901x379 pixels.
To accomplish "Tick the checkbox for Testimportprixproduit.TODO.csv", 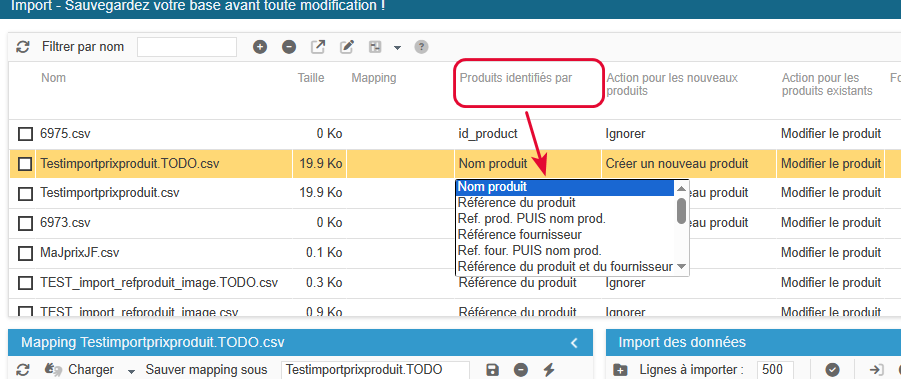I will click(25, 164).
